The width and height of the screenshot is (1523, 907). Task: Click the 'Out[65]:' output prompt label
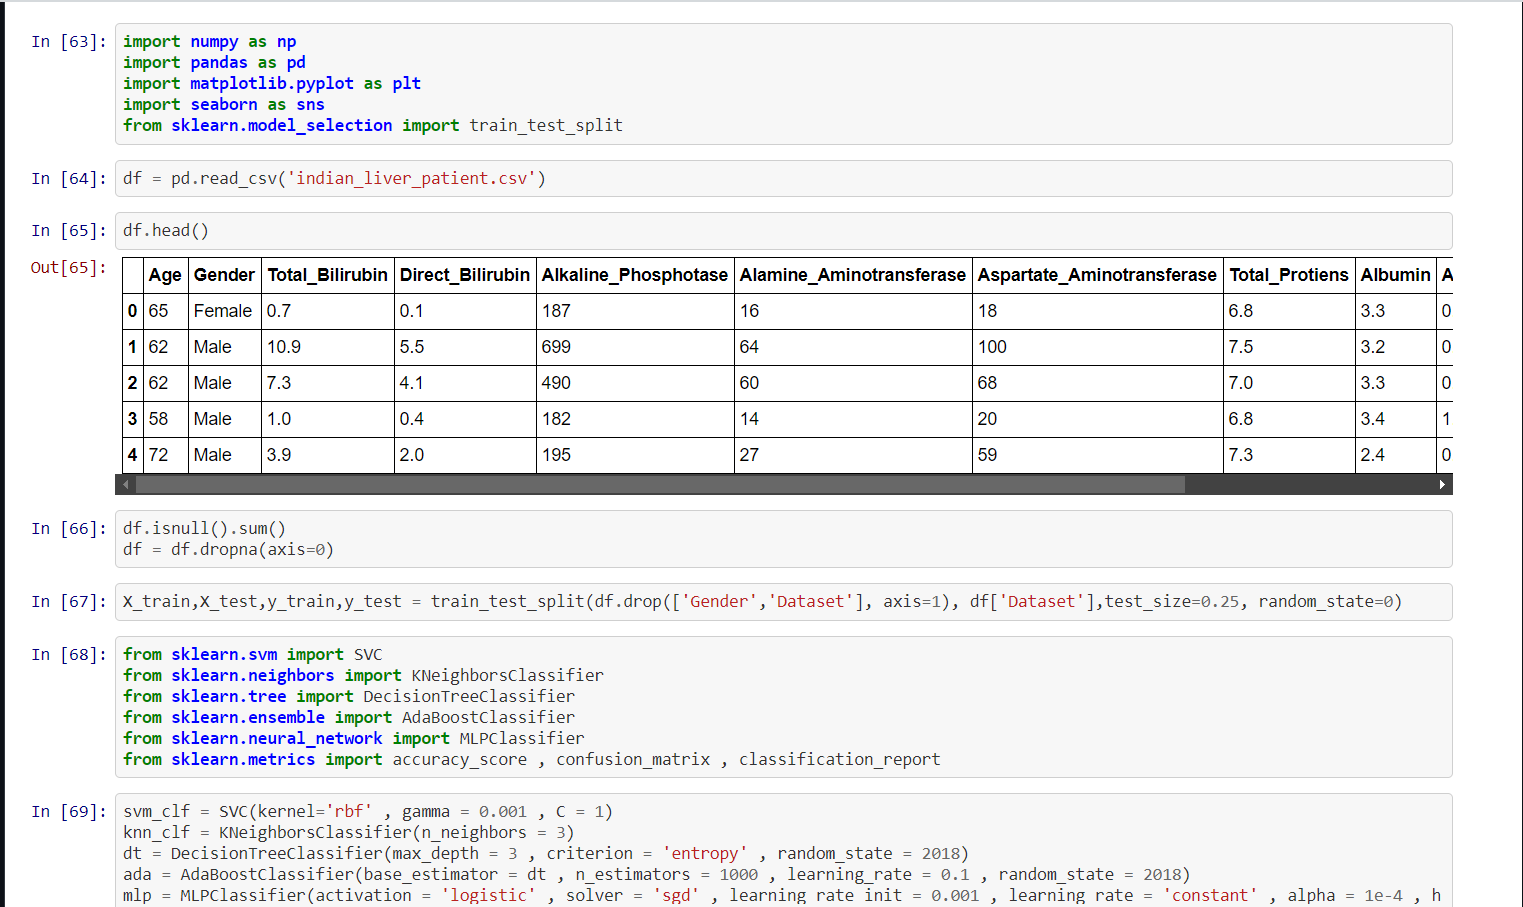click(68, 268)
